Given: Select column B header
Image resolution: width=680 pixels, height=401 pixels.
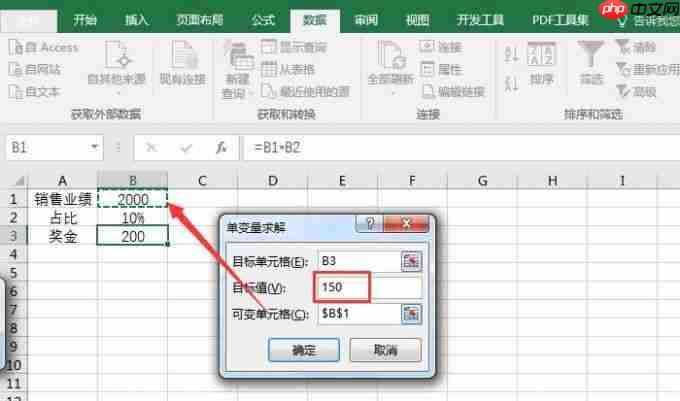Looking at the screenshot, I should pyautogui.click(x=133, y=180).
